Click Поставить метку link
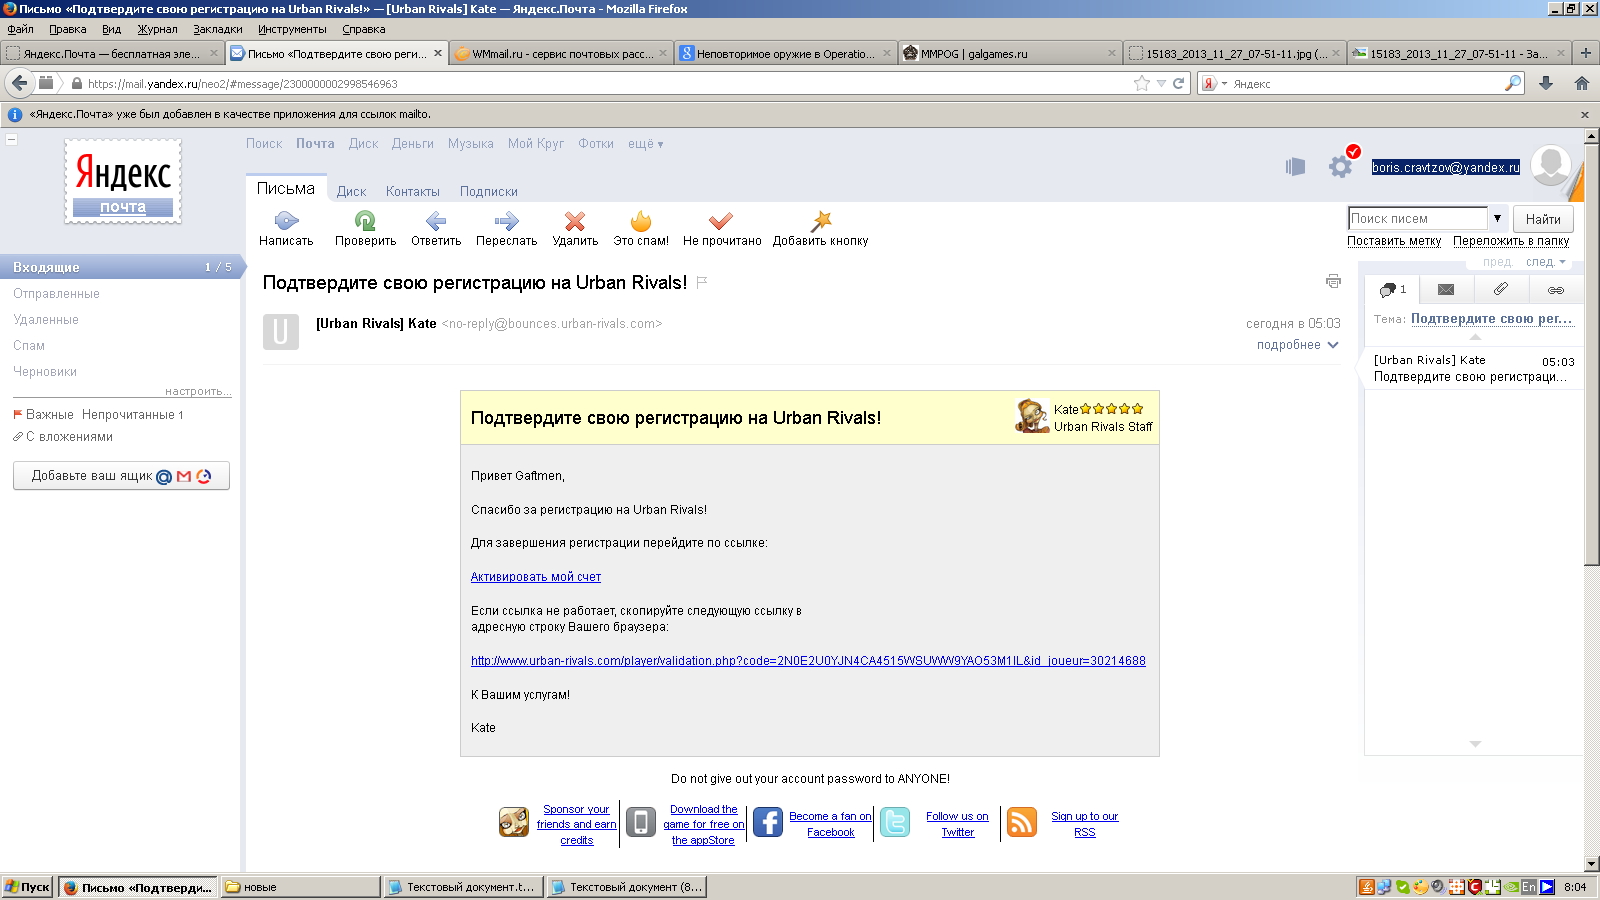 [1394, 241]
